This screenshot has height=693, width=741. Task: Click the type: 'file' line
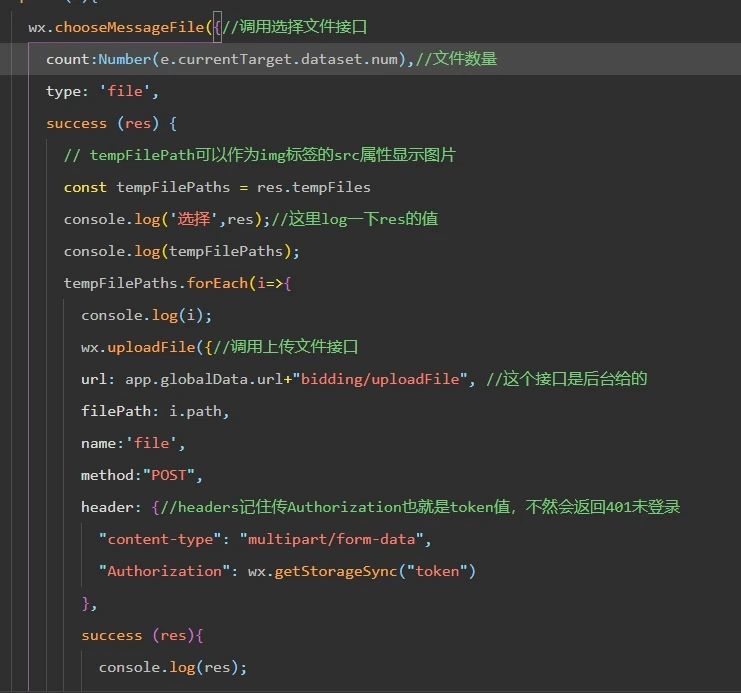tap(102, 91)
